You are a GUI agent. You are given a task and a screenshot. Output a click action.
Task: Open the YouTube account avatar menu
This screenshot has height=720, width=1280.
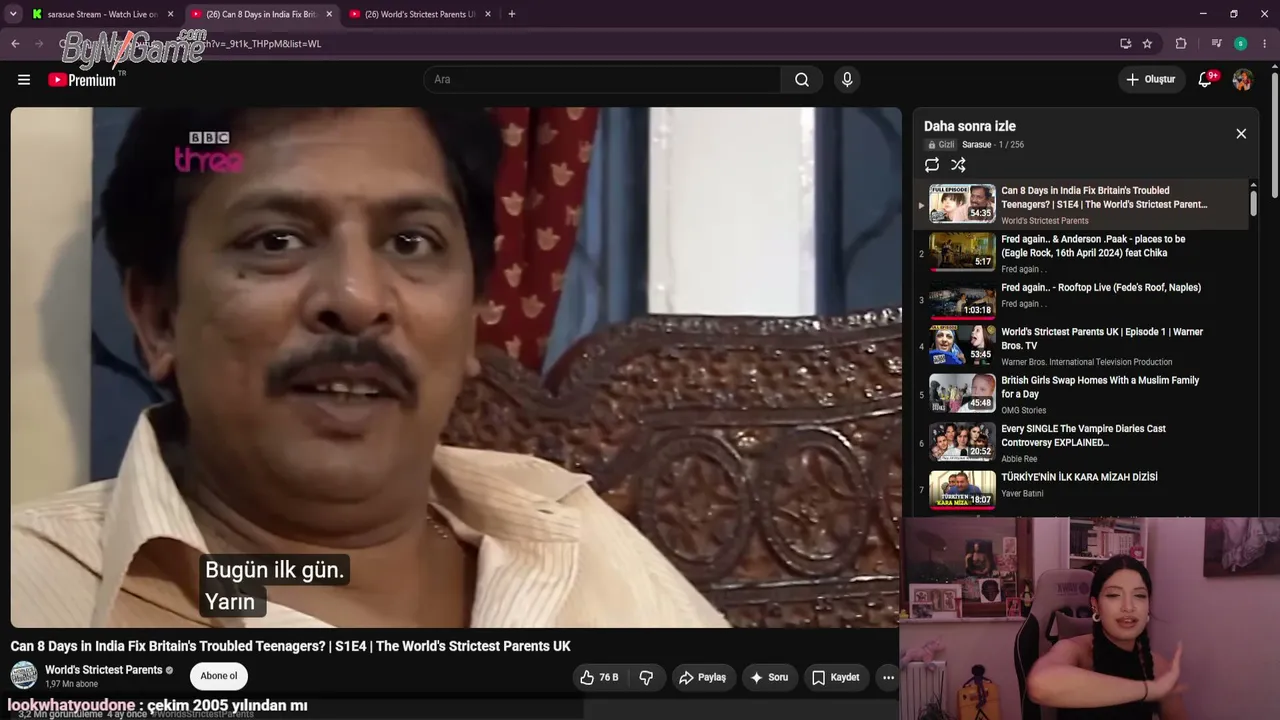[x=1242, y=80]
